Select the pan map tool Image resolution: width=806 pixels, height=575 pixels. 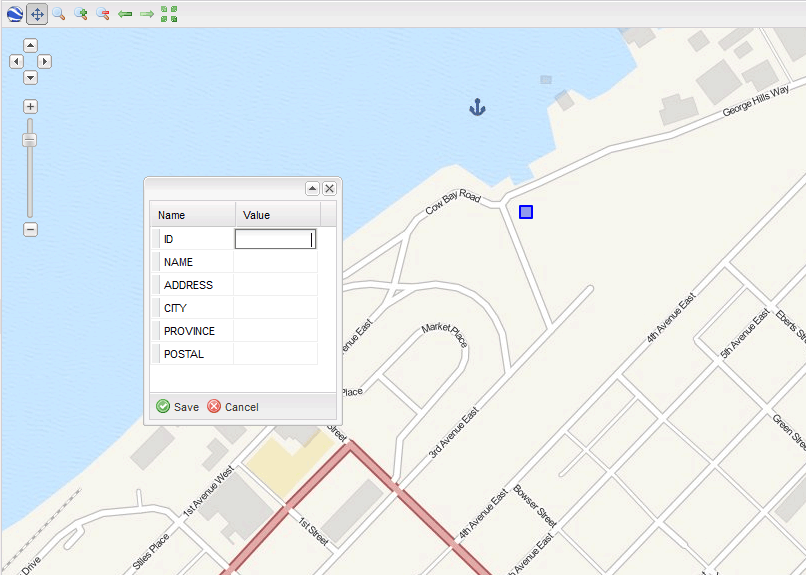tap(37, 14)
